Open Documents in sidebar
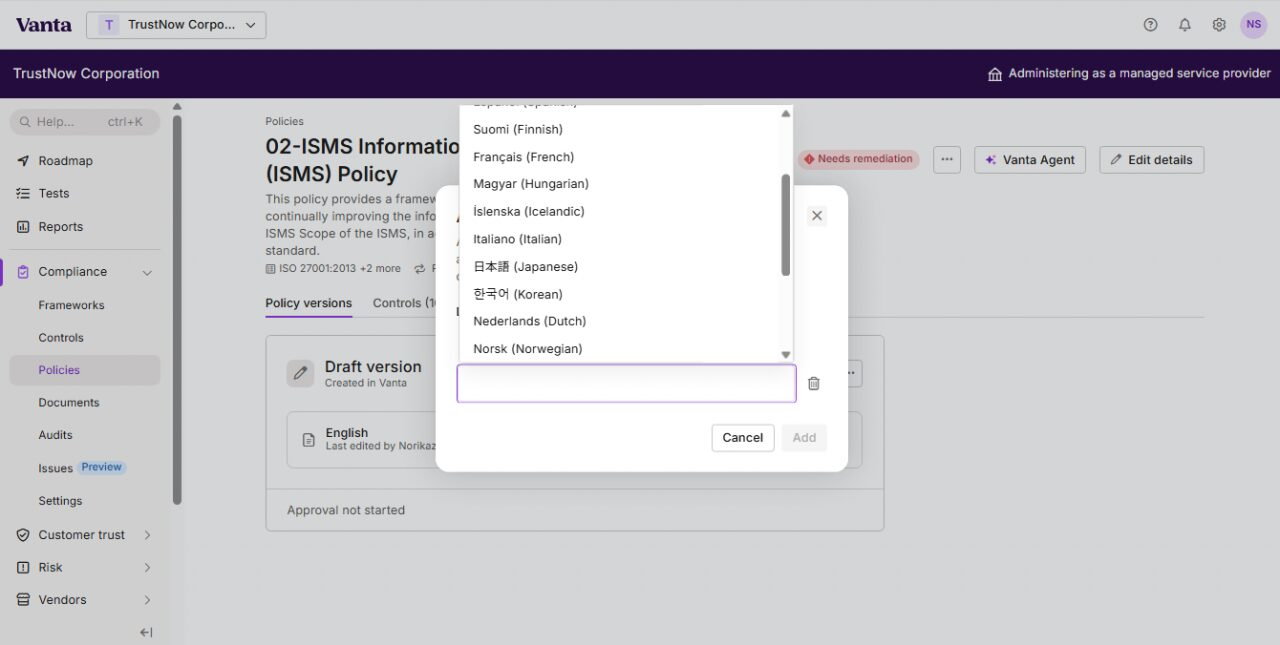The height and width of the screenshot is (645, 1280). [x=69, y=403]
